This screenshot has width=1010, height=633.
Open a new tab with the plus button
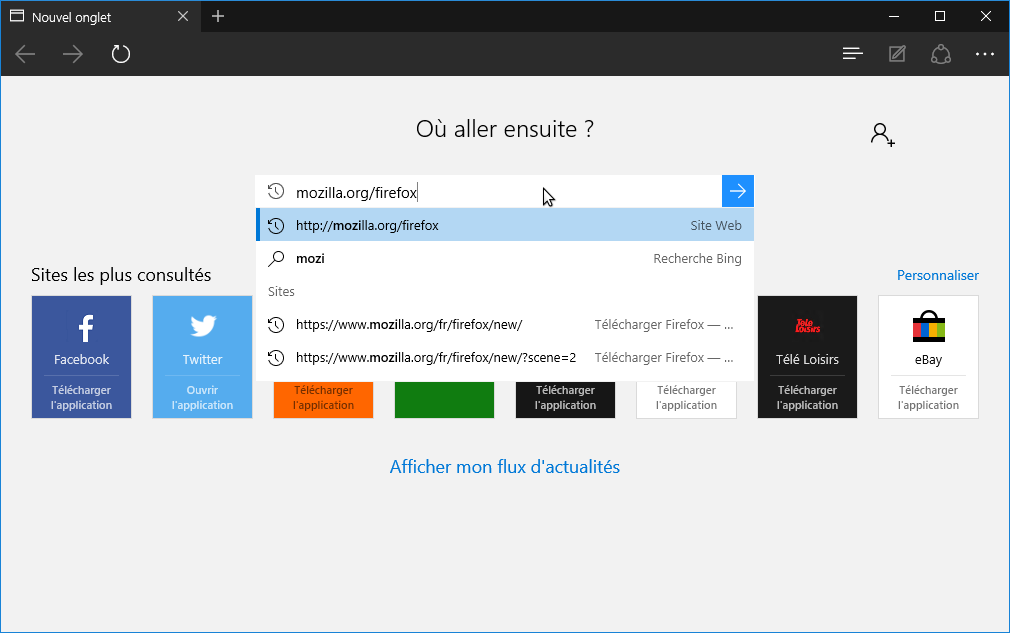coord(217,16)
